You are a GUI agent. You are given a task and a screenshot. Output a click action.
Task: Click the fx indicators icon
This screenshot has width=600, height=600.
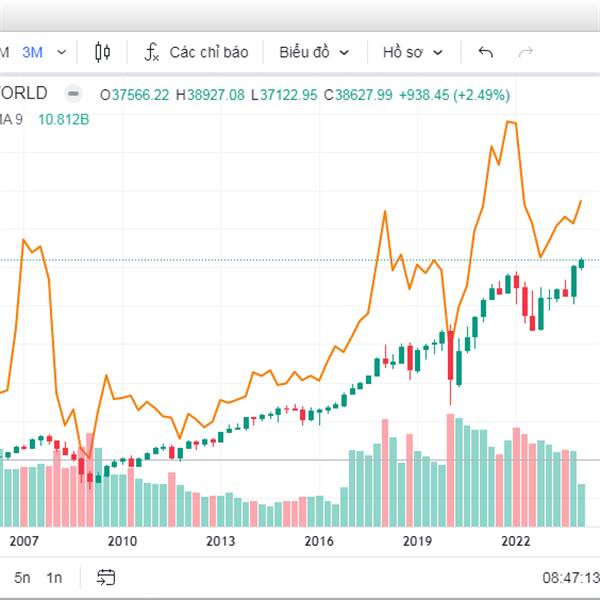(x=152, y=52)
